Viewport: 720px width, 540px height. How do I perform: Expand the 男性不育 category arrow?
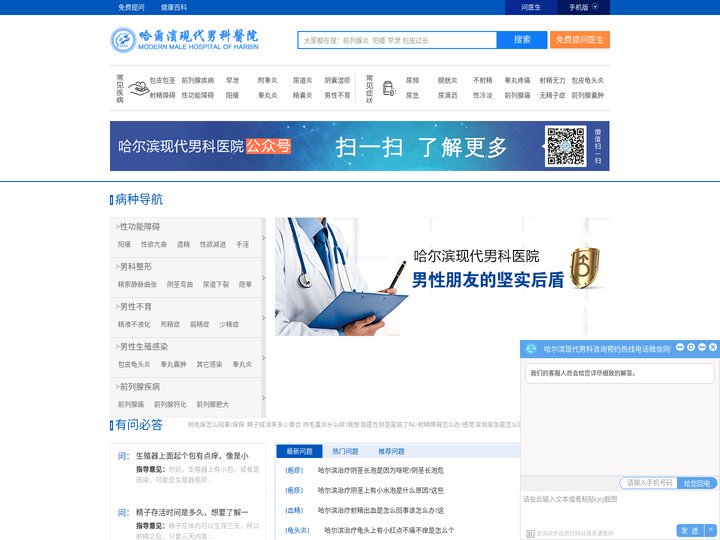pos(264,318)
